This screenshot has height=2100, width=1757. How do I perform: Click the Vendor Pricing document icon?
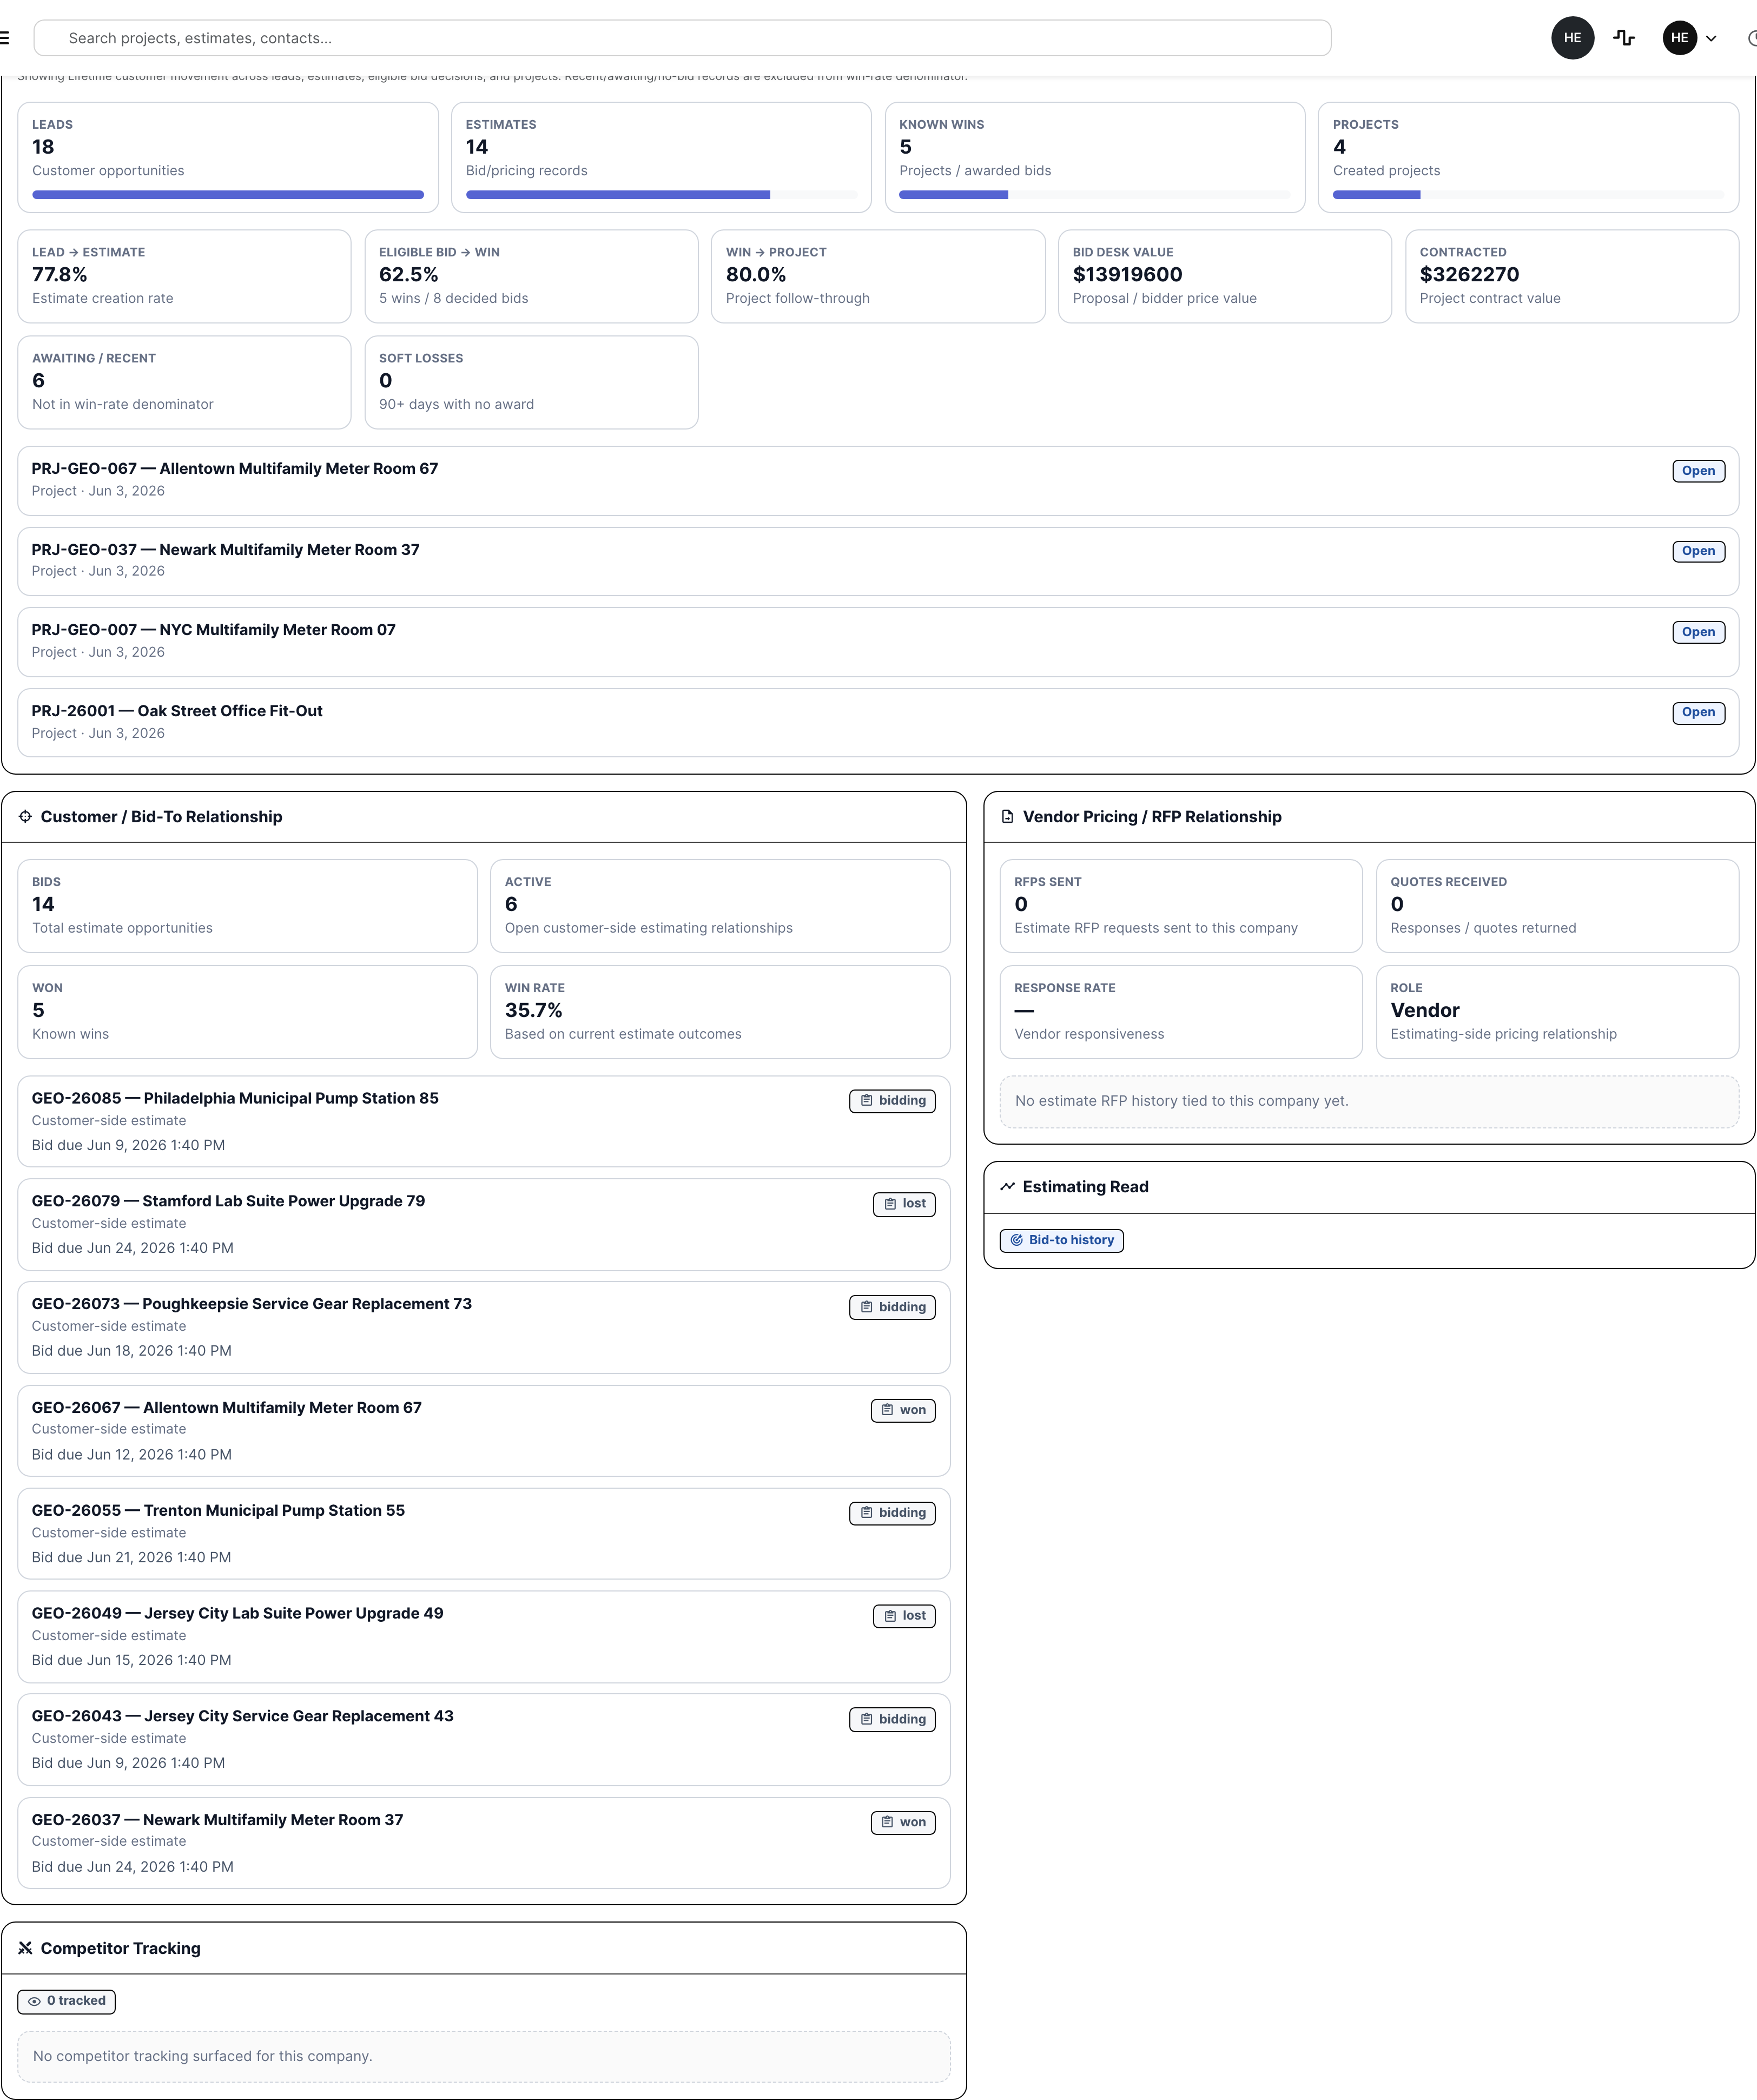click(1008, 817)
